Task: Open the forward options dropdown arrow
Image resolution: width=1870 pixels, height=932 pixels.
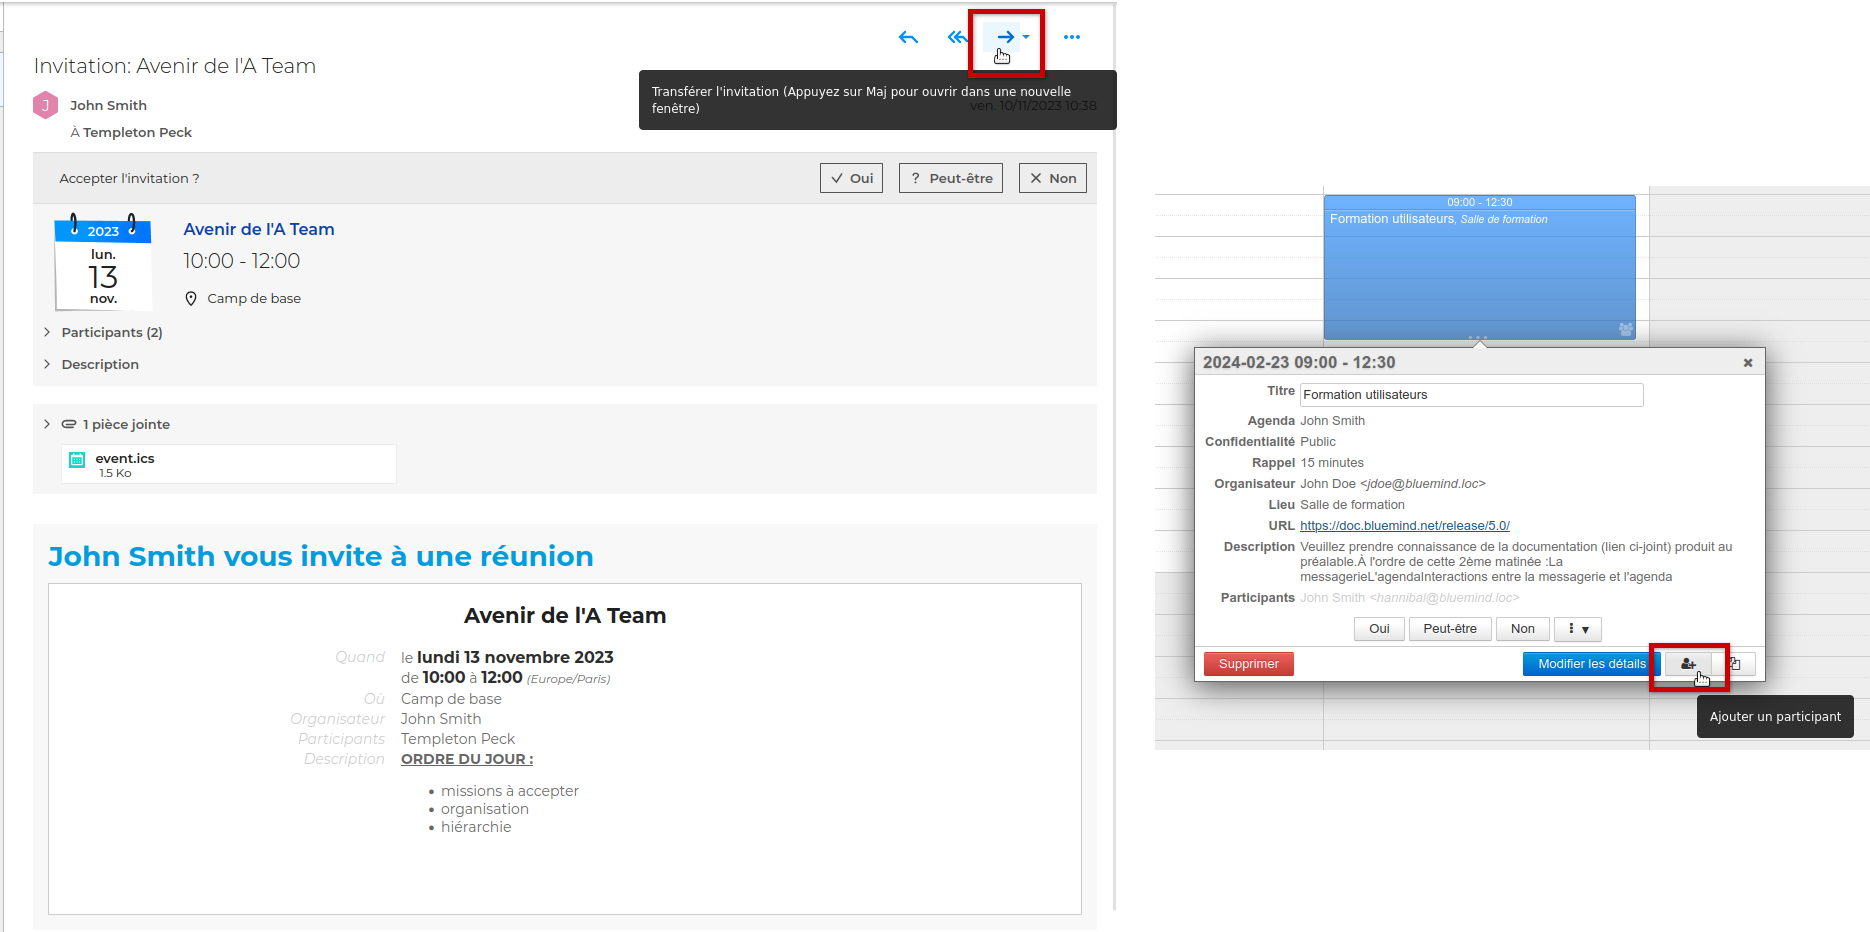Action: pyautogui.click(x=1027, y=37)
